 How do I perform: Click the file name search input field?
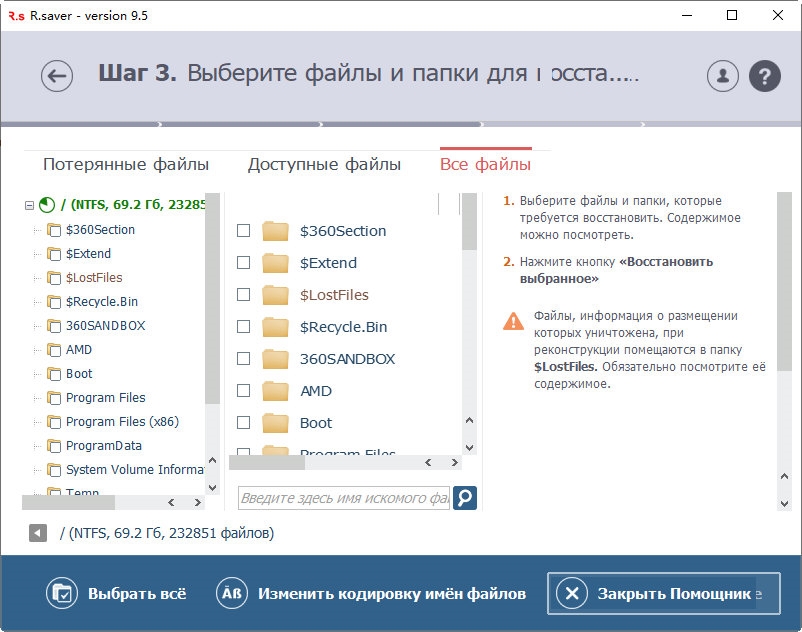pos(344,497)
